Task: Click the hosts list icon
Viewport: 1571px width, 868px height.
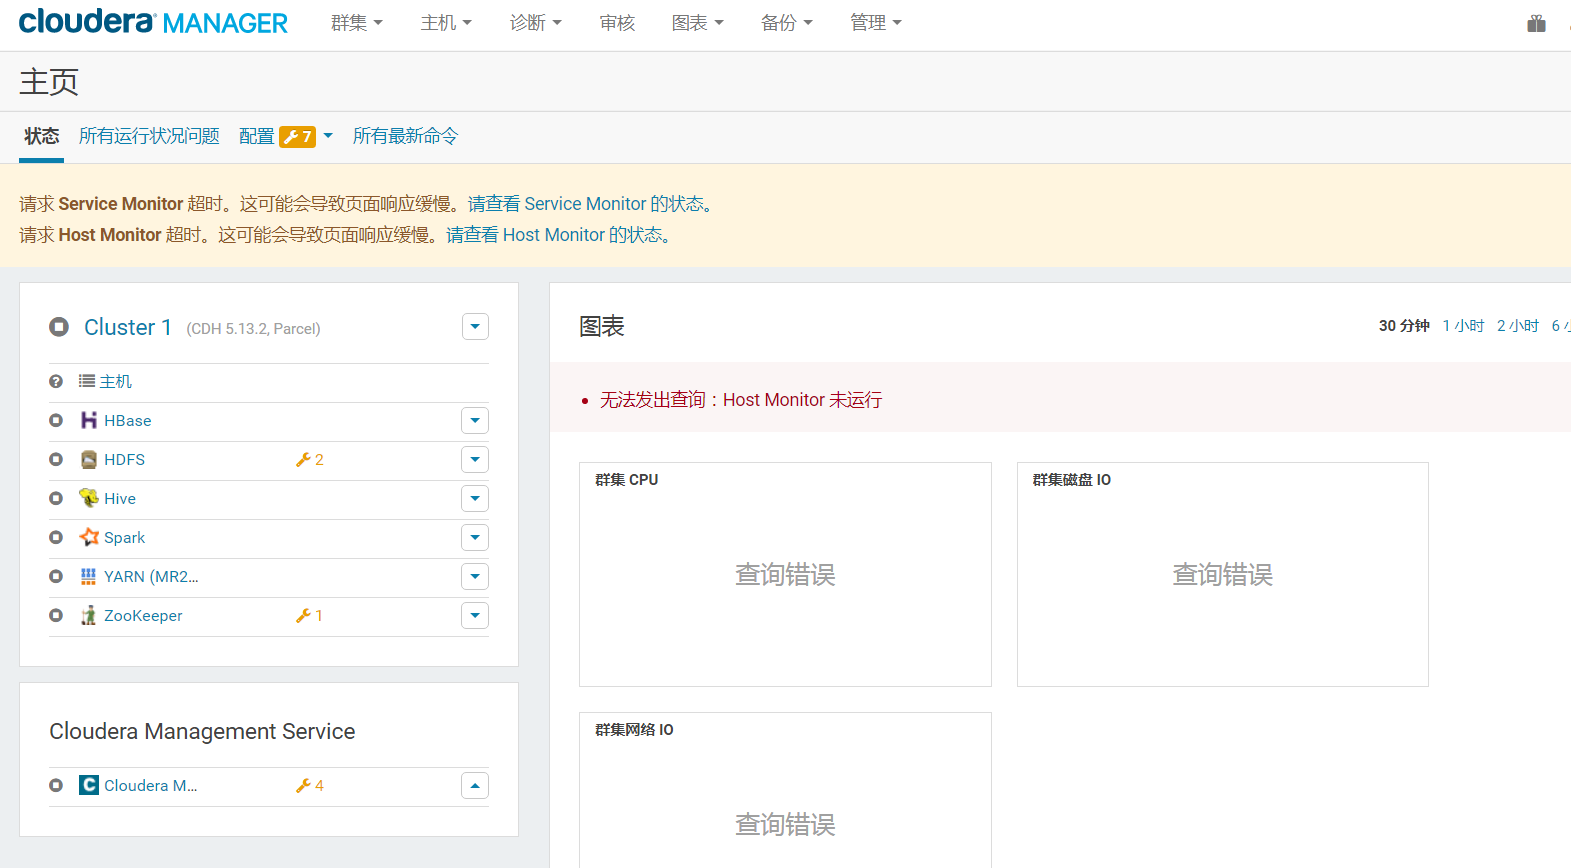Action: tap(87, 381)
